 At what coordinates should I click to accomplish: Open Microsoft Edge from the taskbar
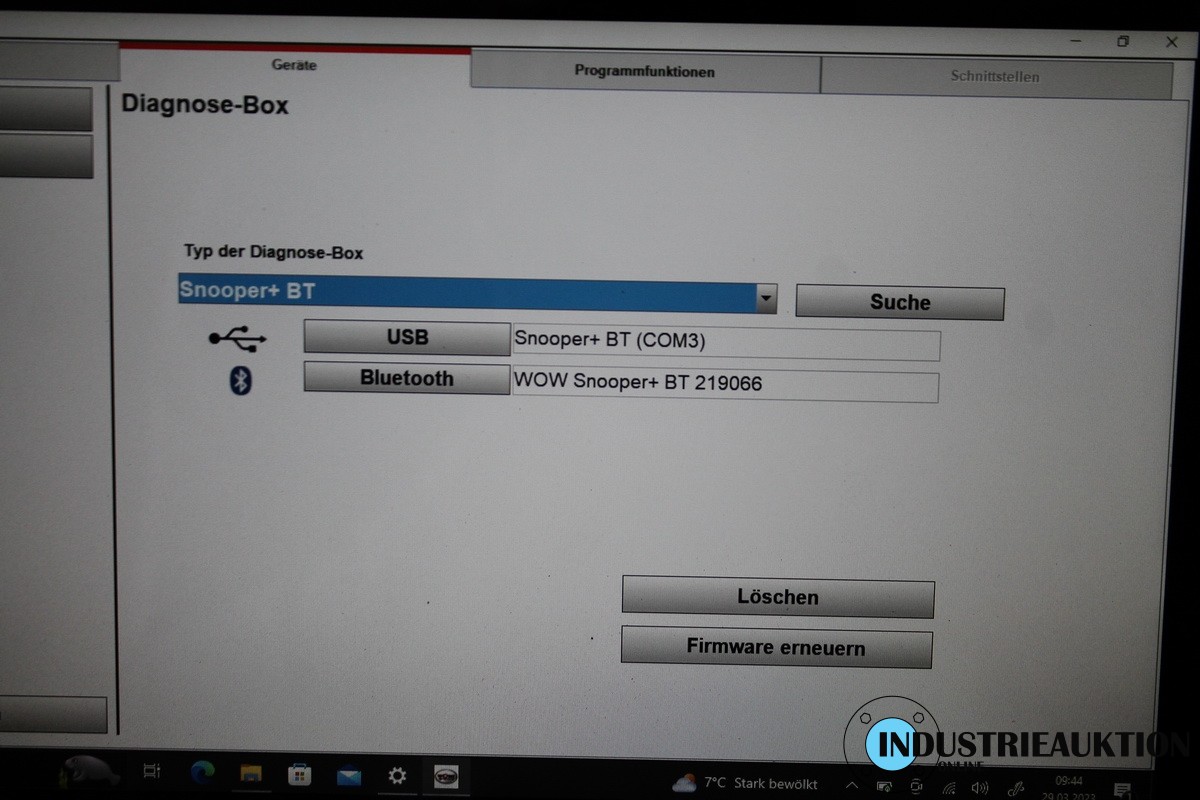pos(203,772)
